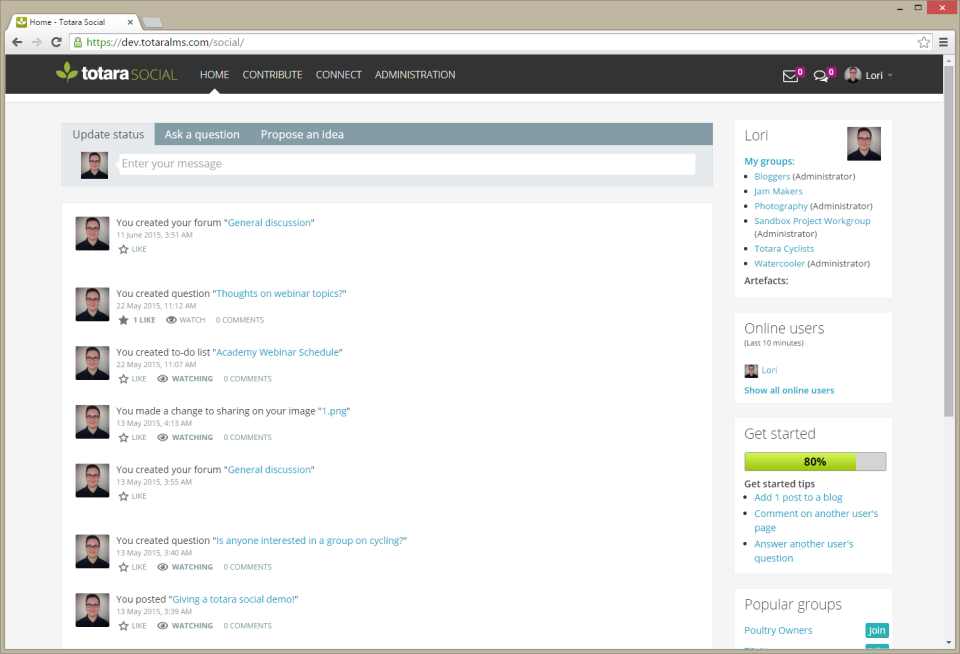This screenshot has height=654, width=960.
Task: Toggle Watching on Giving a totara social demo
Action: [185, 626]
